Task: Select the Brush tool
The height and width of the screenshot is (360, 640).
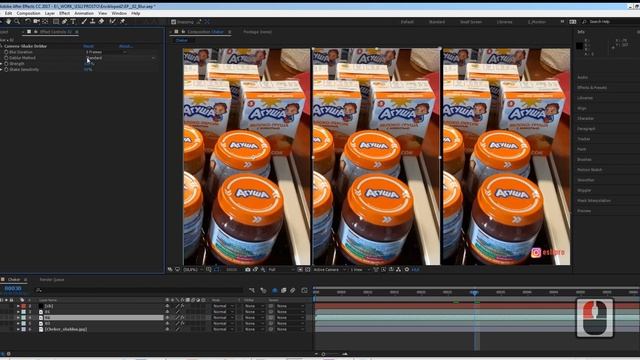Action: pyautogui.click(x=84, y=21)
